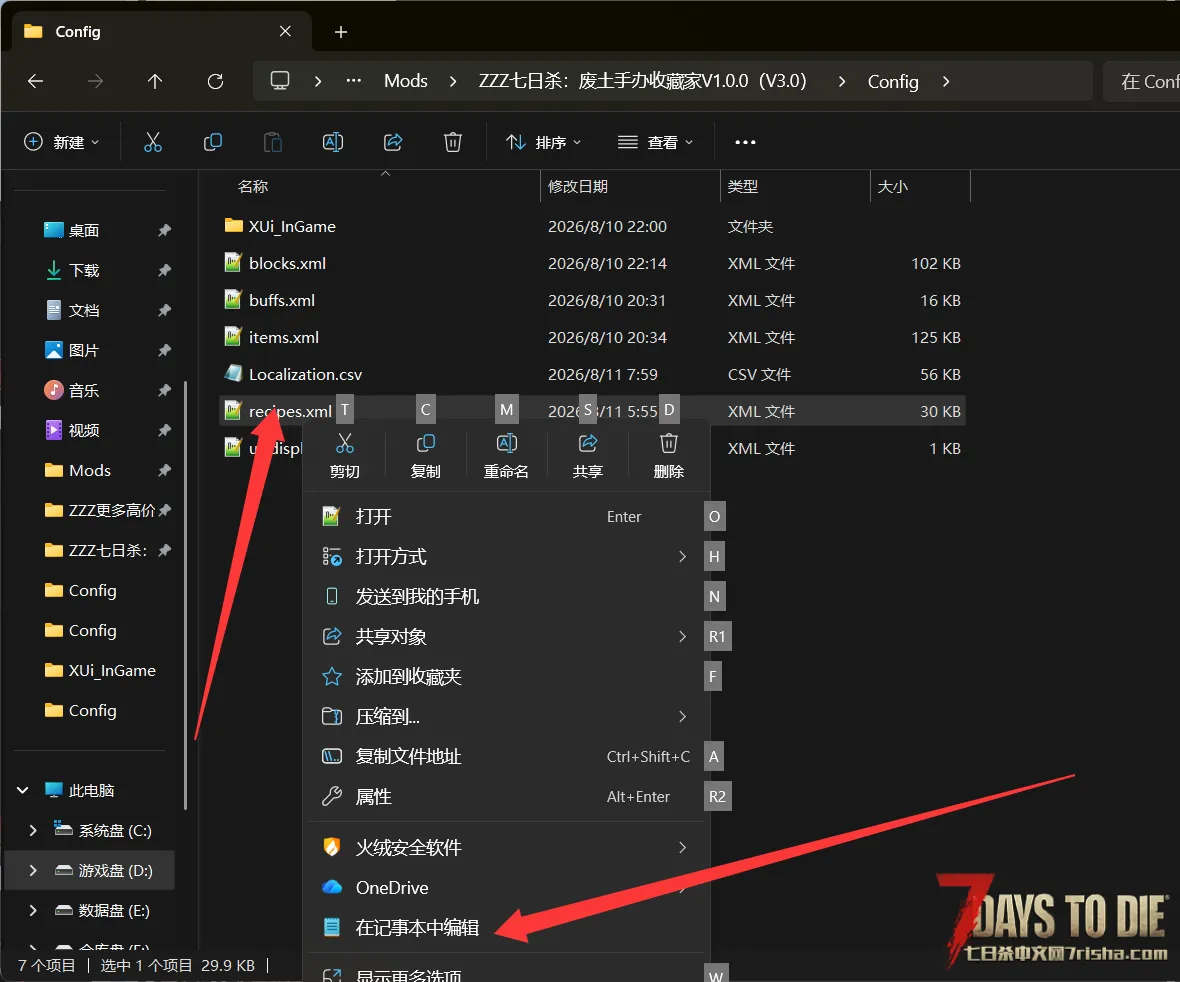1180x982 pixels.
Task: Sort by the 修改日期 column header
Action: coord(578,186)
